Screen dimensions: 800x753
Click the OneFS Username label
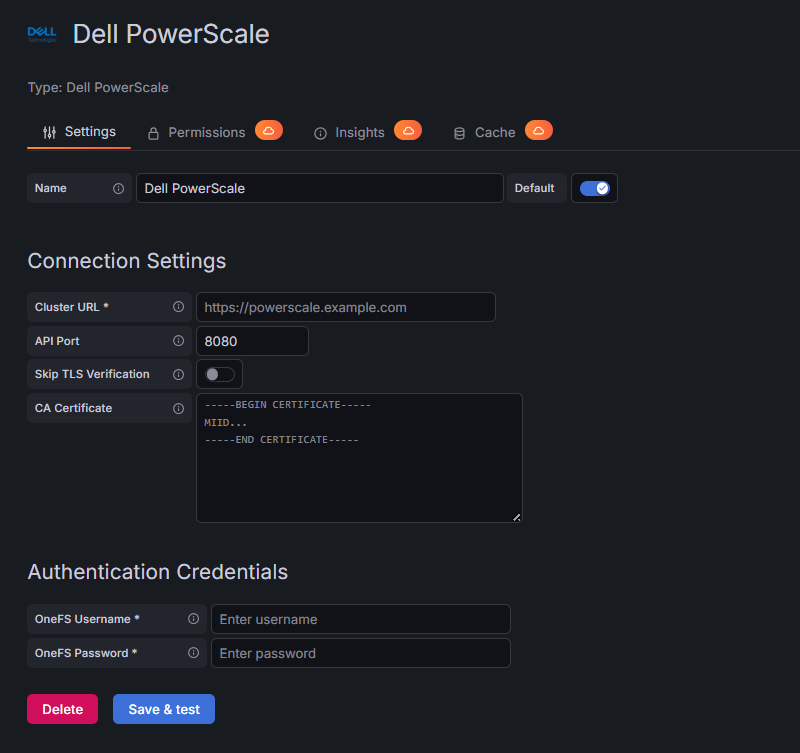click(x=87, y=619)
